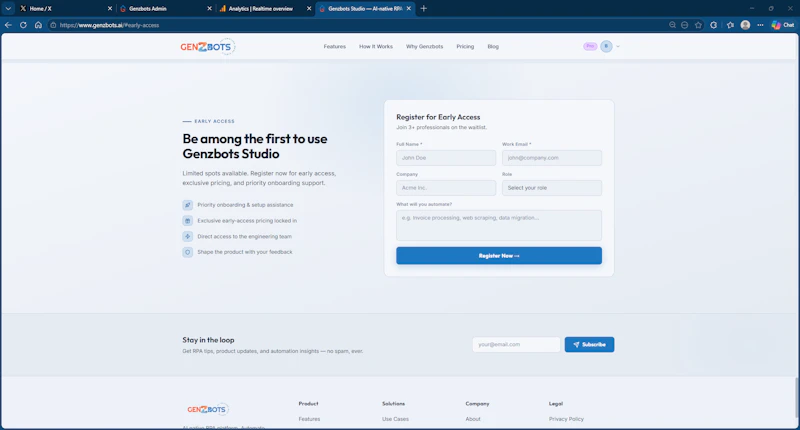
Task: Open the footer Privacy Policy link
Action: (x=566, y=419)
